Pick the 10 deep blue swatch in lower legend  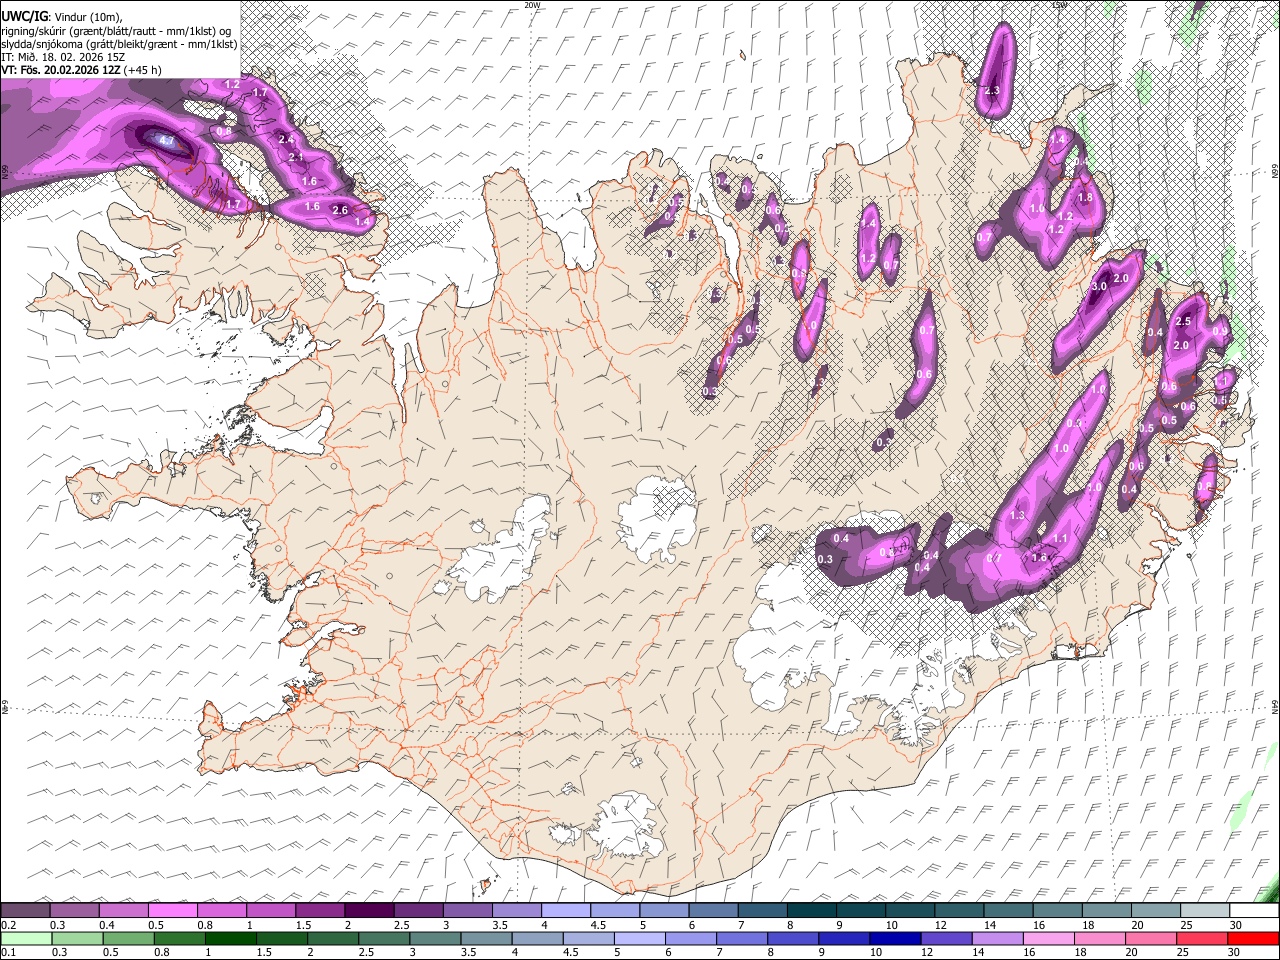[896, 939]
